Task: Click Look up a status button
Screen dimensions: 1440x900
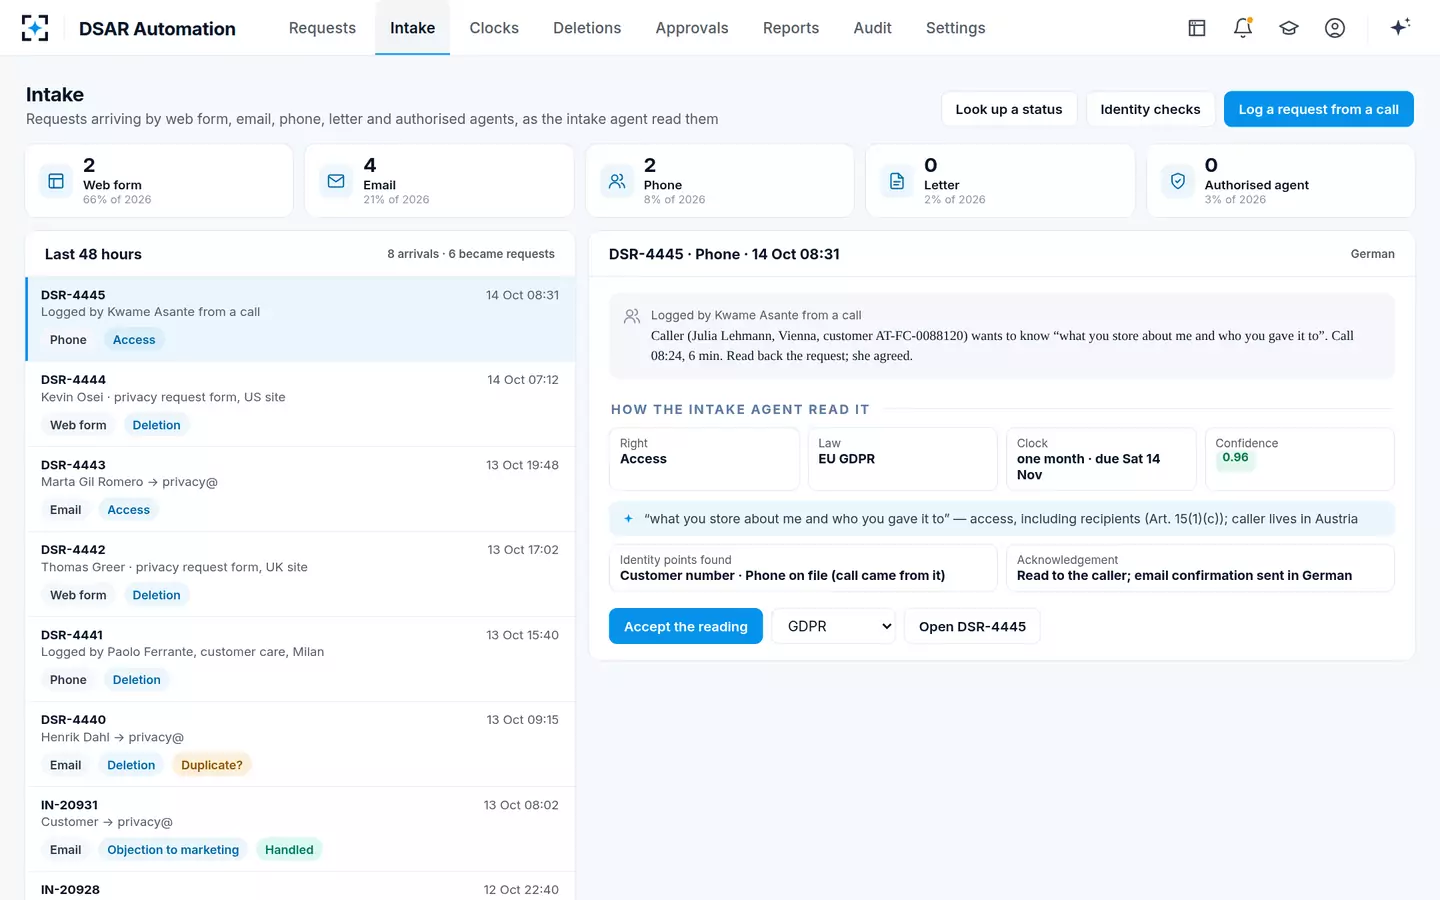Action: [x=1009, y=109]
